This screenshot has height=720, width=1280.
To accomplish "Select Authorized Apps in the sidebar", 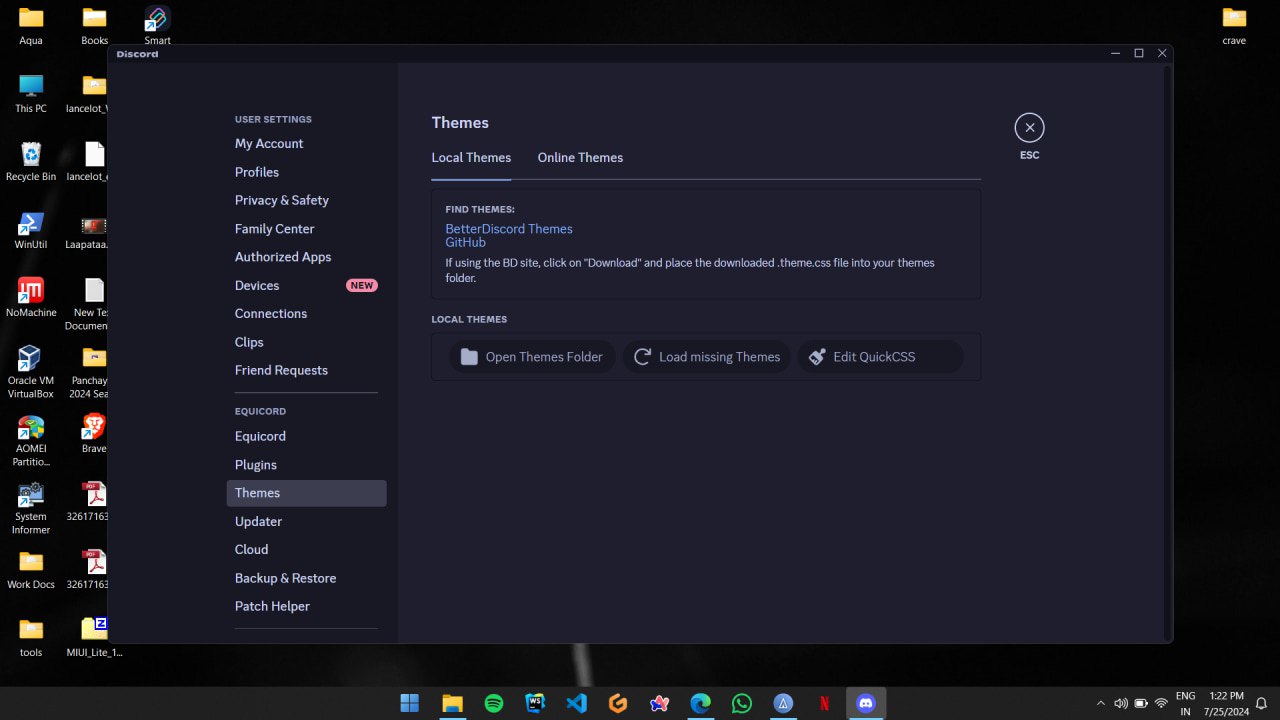I will coord(306,257).
